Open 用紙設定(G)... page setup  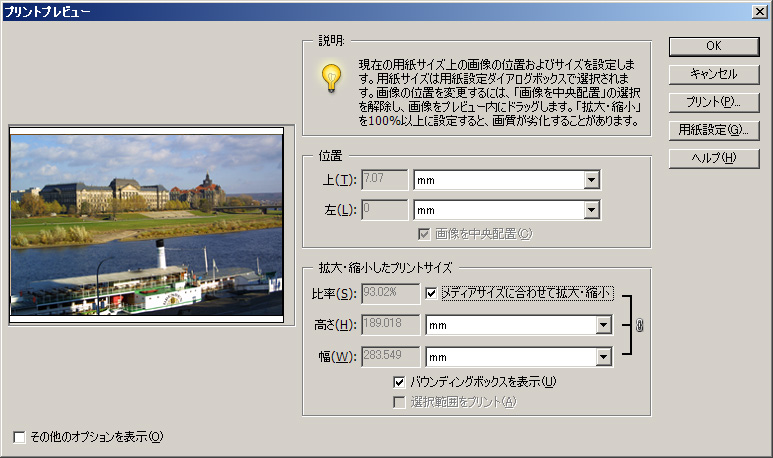click(713, 130)
